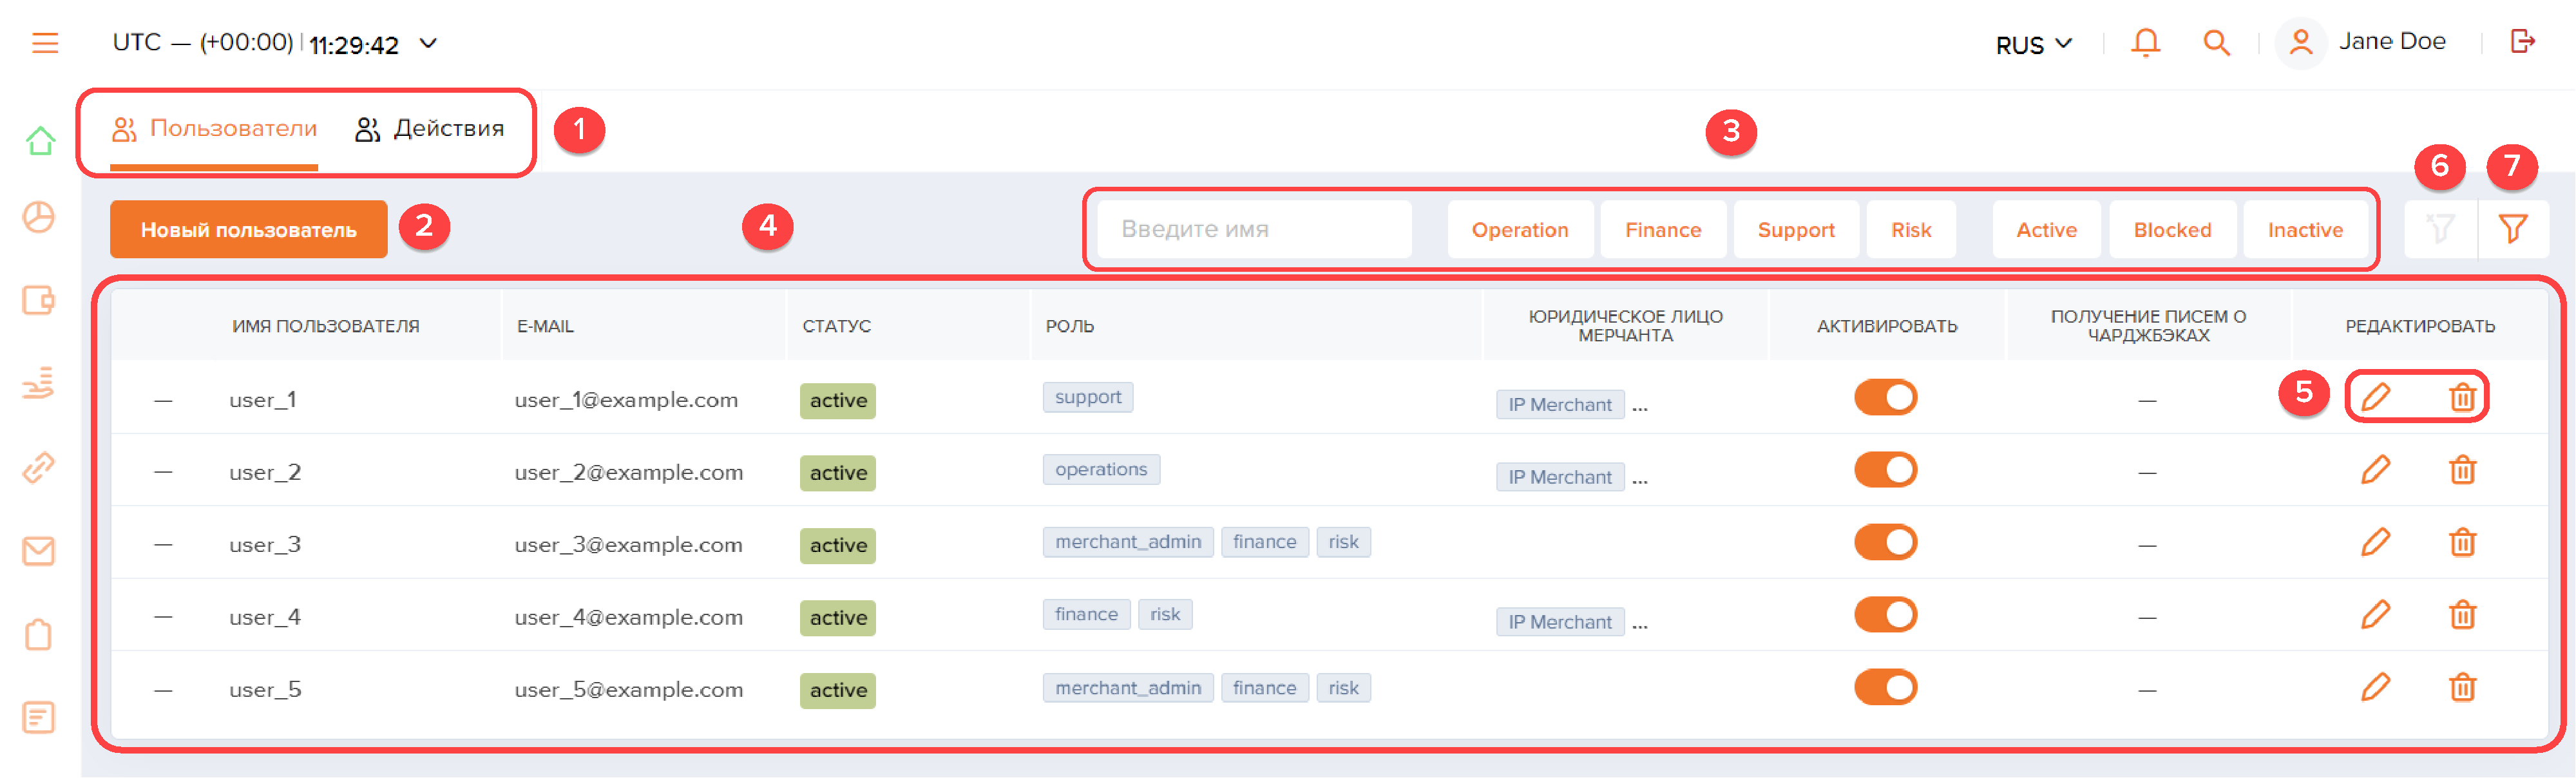Toggle the Risk role filter
Viewport: 2576px width, 778px height.
coord(1911,229)
